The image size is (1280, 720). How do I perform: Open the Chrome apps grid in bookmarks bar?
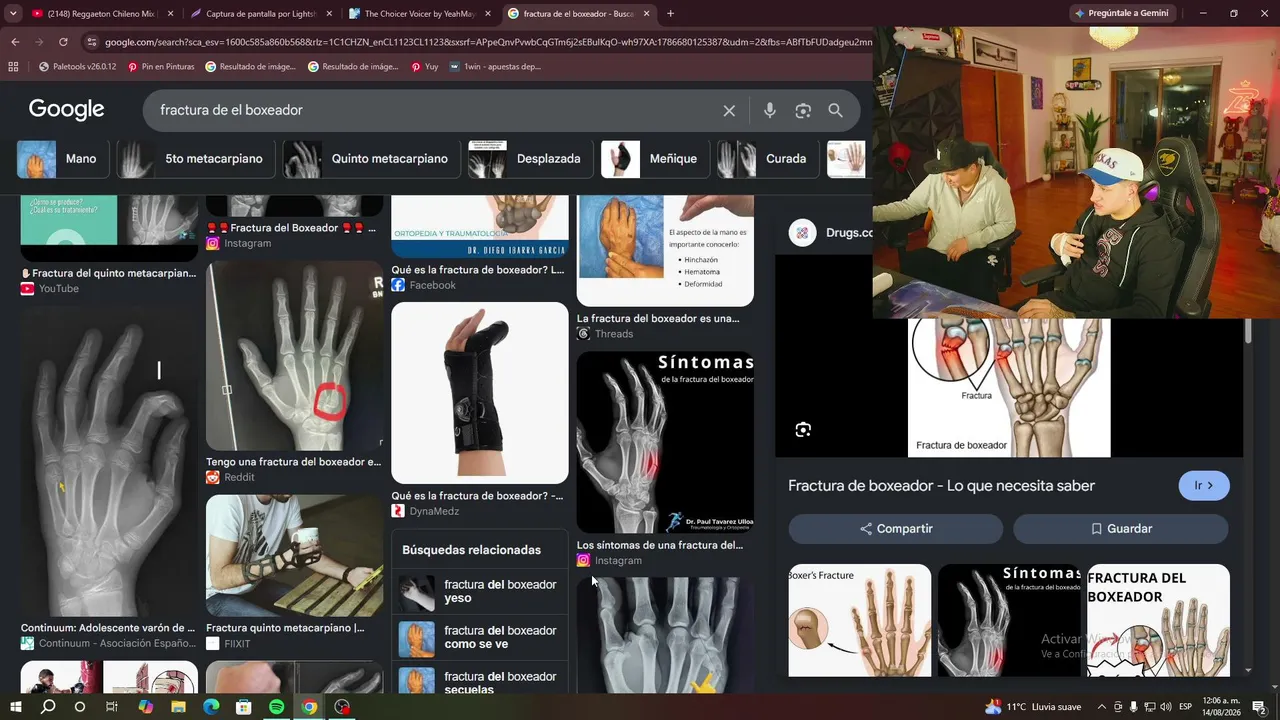point(13,67)
